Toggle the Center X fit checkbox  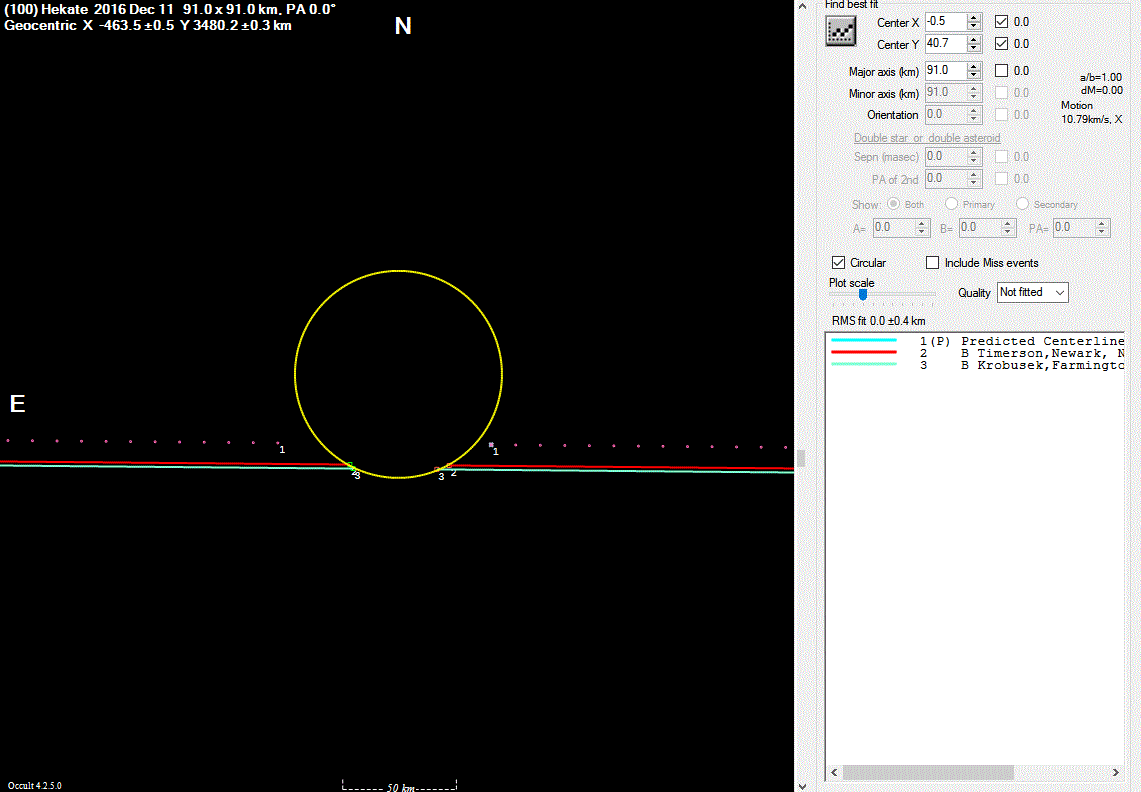[x=1001, y=22]
